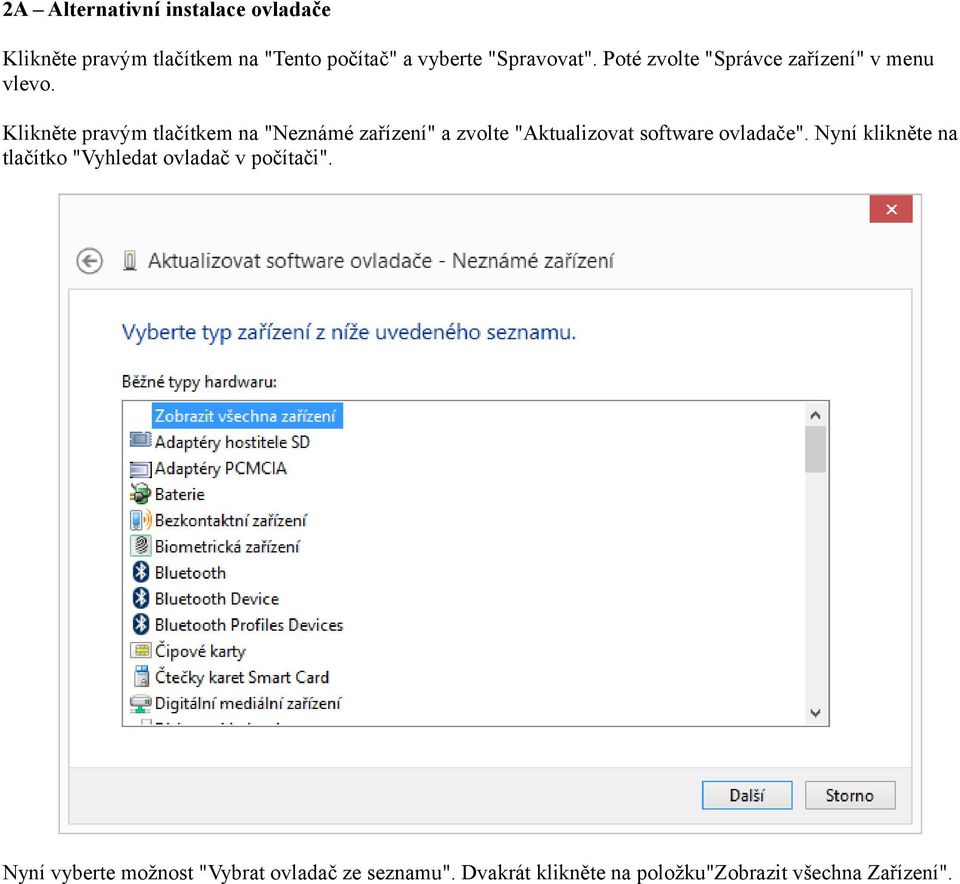Viewport: 960px width, 884px height.
Task: Click the Adaptéry hostitele SD icon
Action: tap(140, 441)
